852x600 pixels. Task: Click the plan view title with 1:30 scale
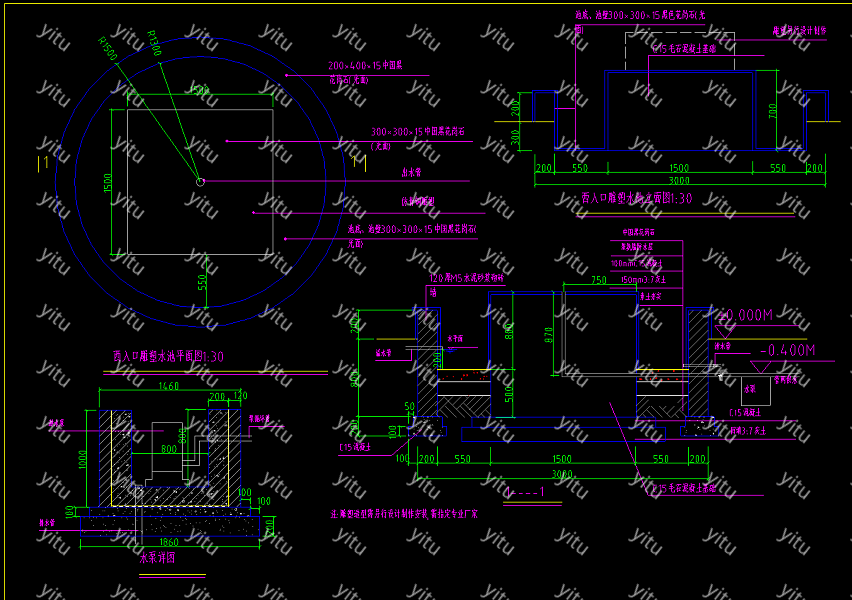[168, 356]
